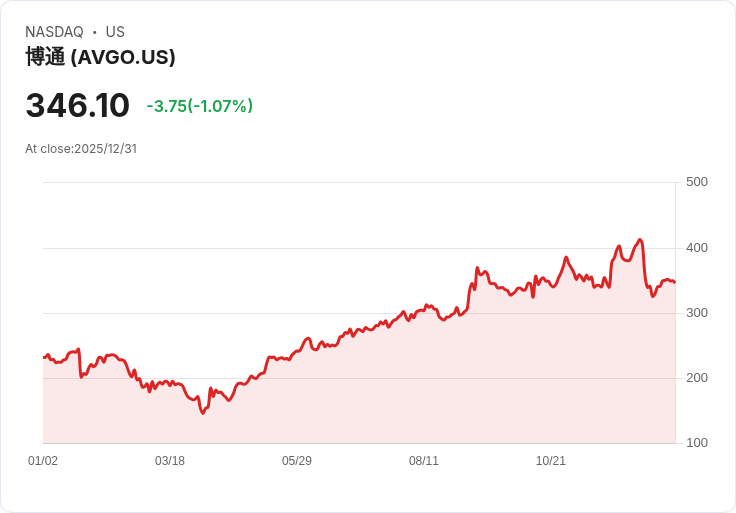This screenshot has width=736, height=513.
Task: Select the 03/18 date marker
Action: tap(170, 461)
